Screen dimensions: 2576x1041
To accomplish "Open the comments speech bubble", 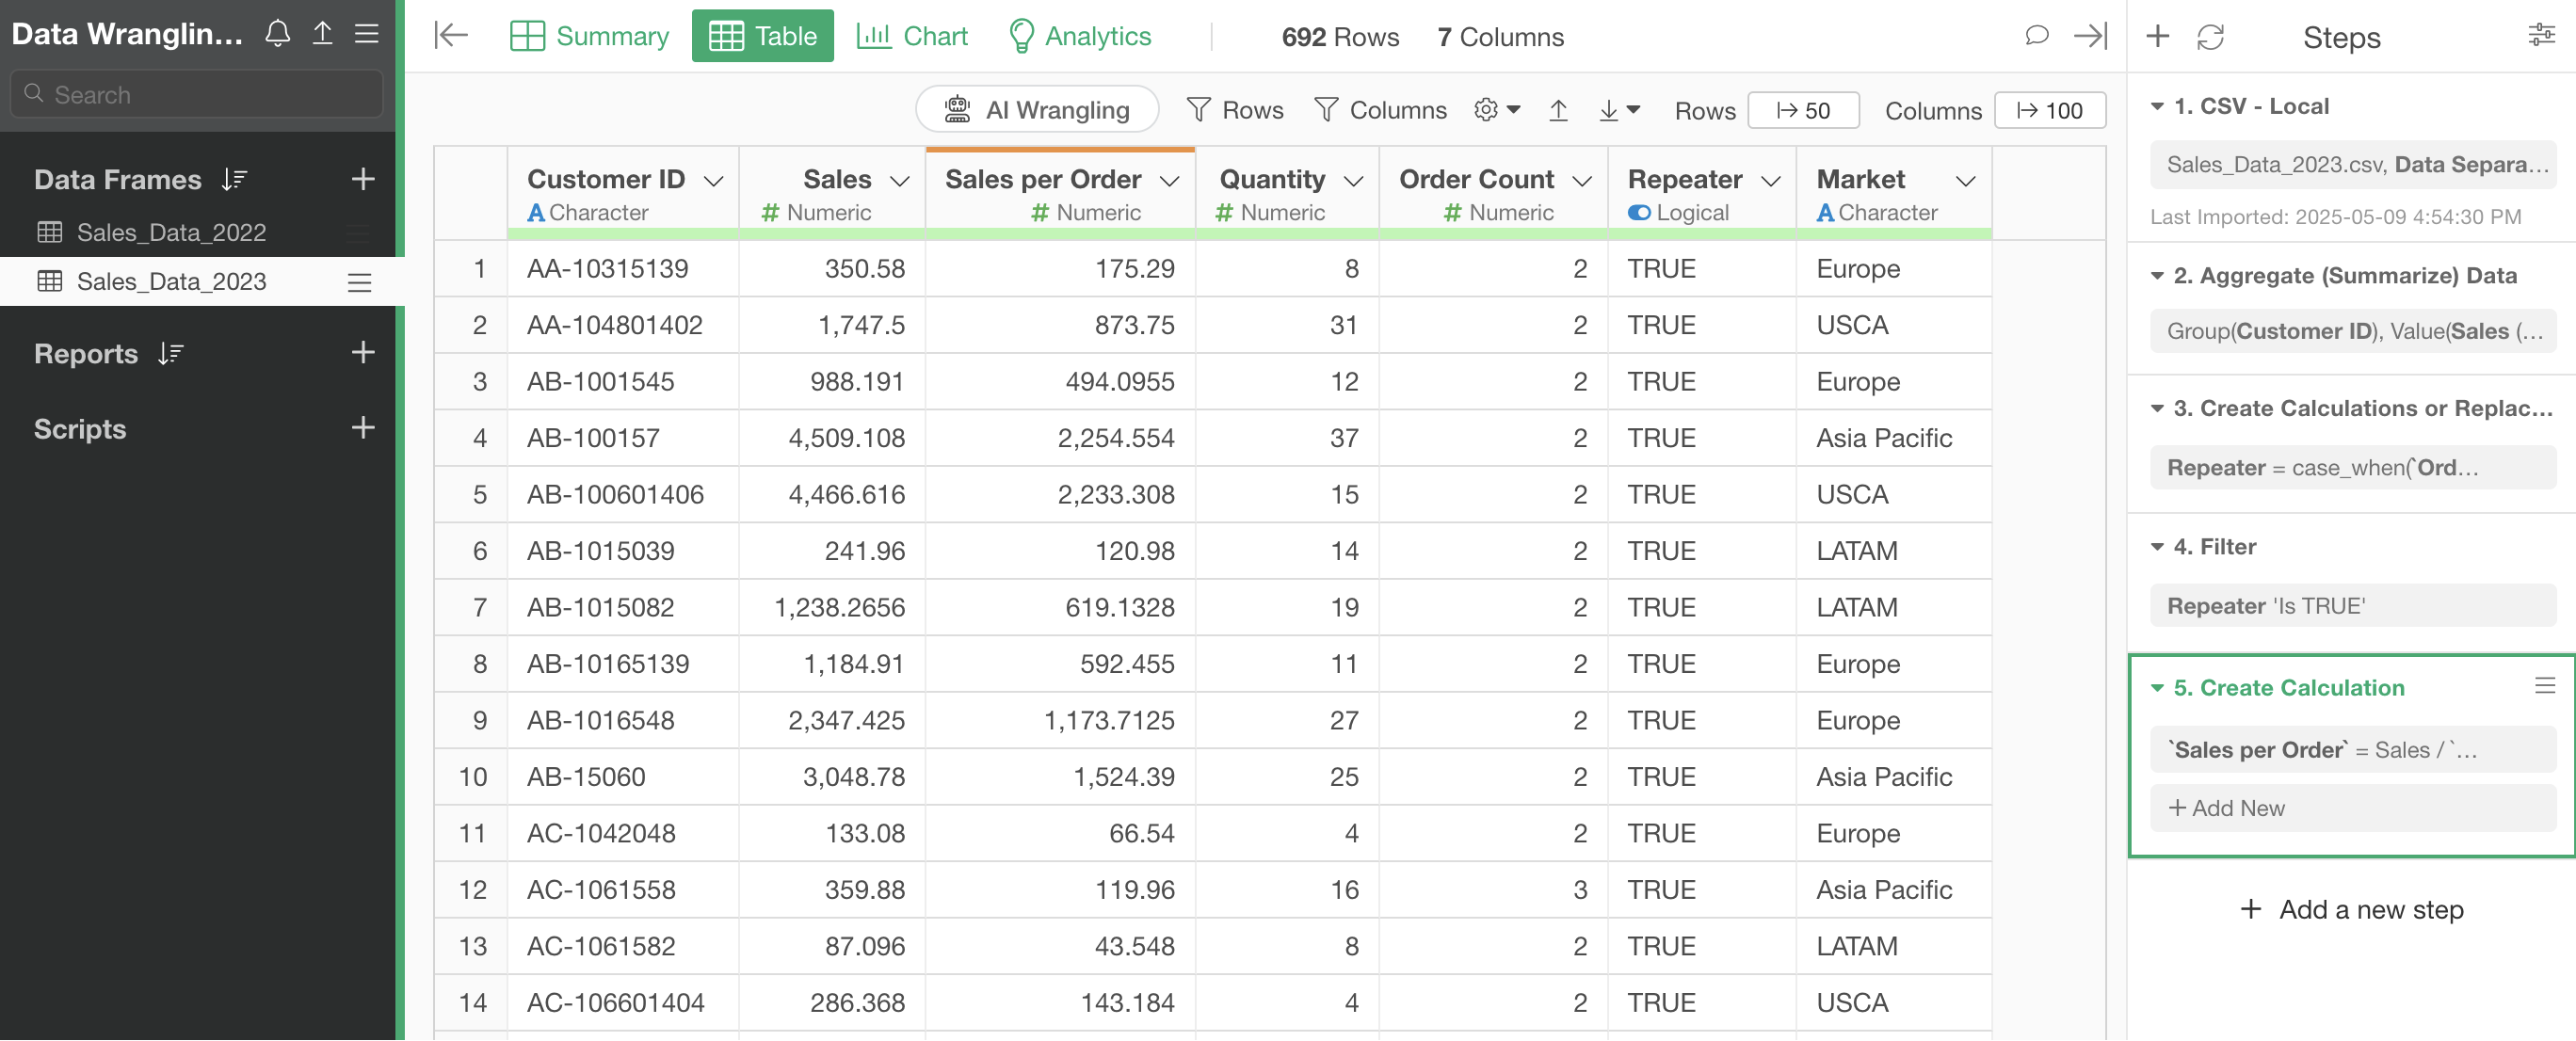I will (x=2036, y=36).
